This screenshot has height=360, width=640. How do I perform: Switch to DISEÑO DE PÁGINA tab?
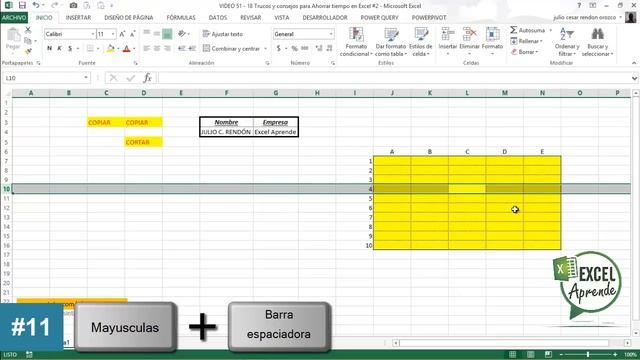(x=129, y=18)
